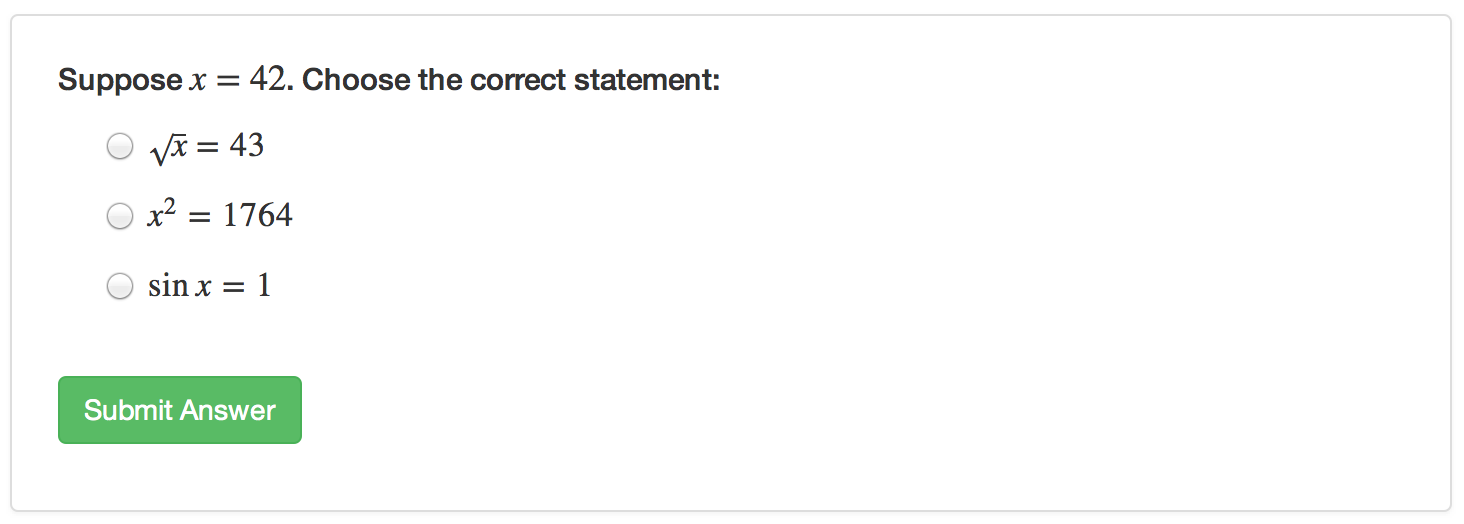Click the sin x = 1 answer label

pos(209,287)
